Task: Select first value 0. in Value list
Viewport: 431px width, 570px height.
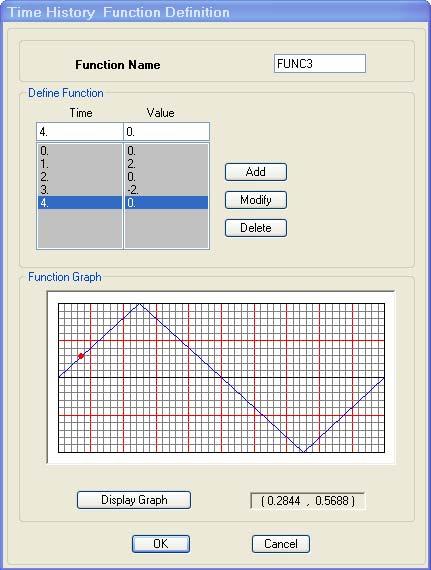Action: [x=166, y=151]
